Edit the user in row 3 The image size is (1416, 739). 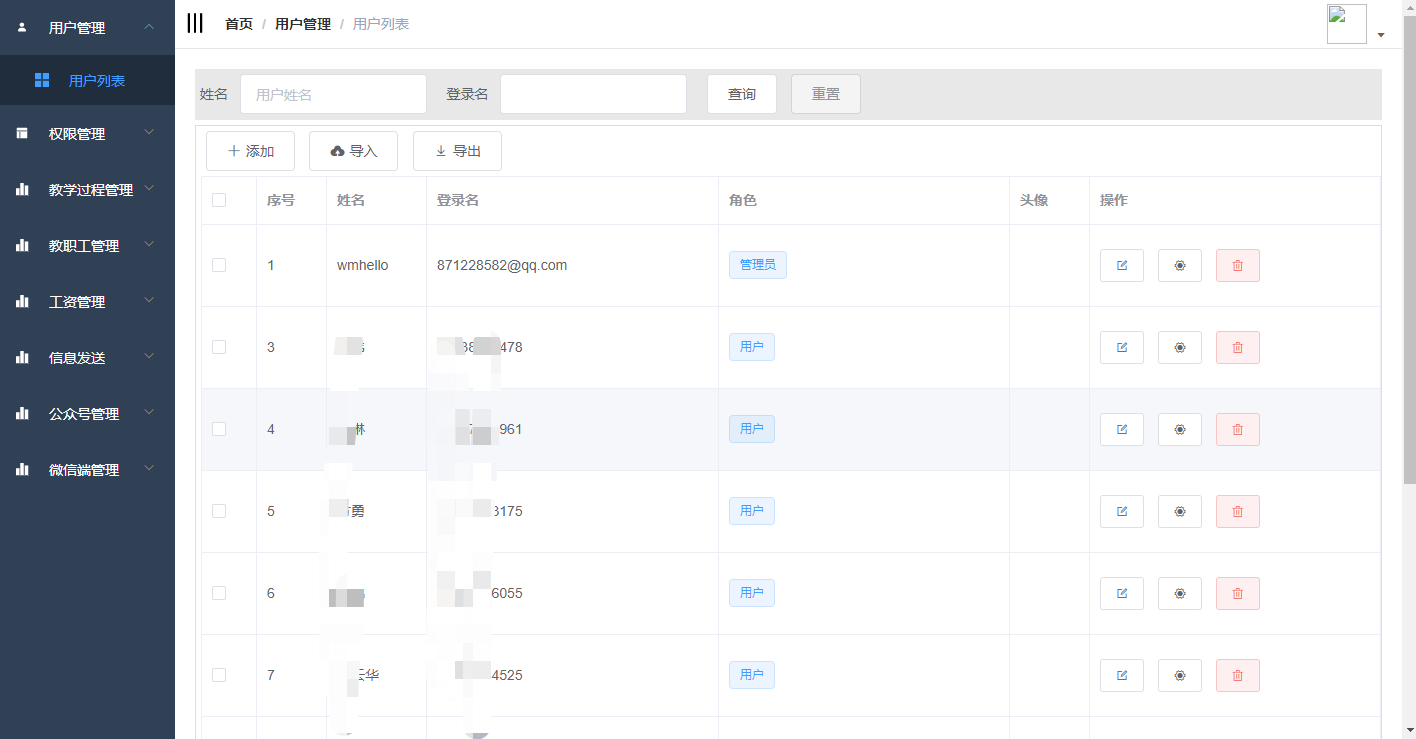[1122, 347]
